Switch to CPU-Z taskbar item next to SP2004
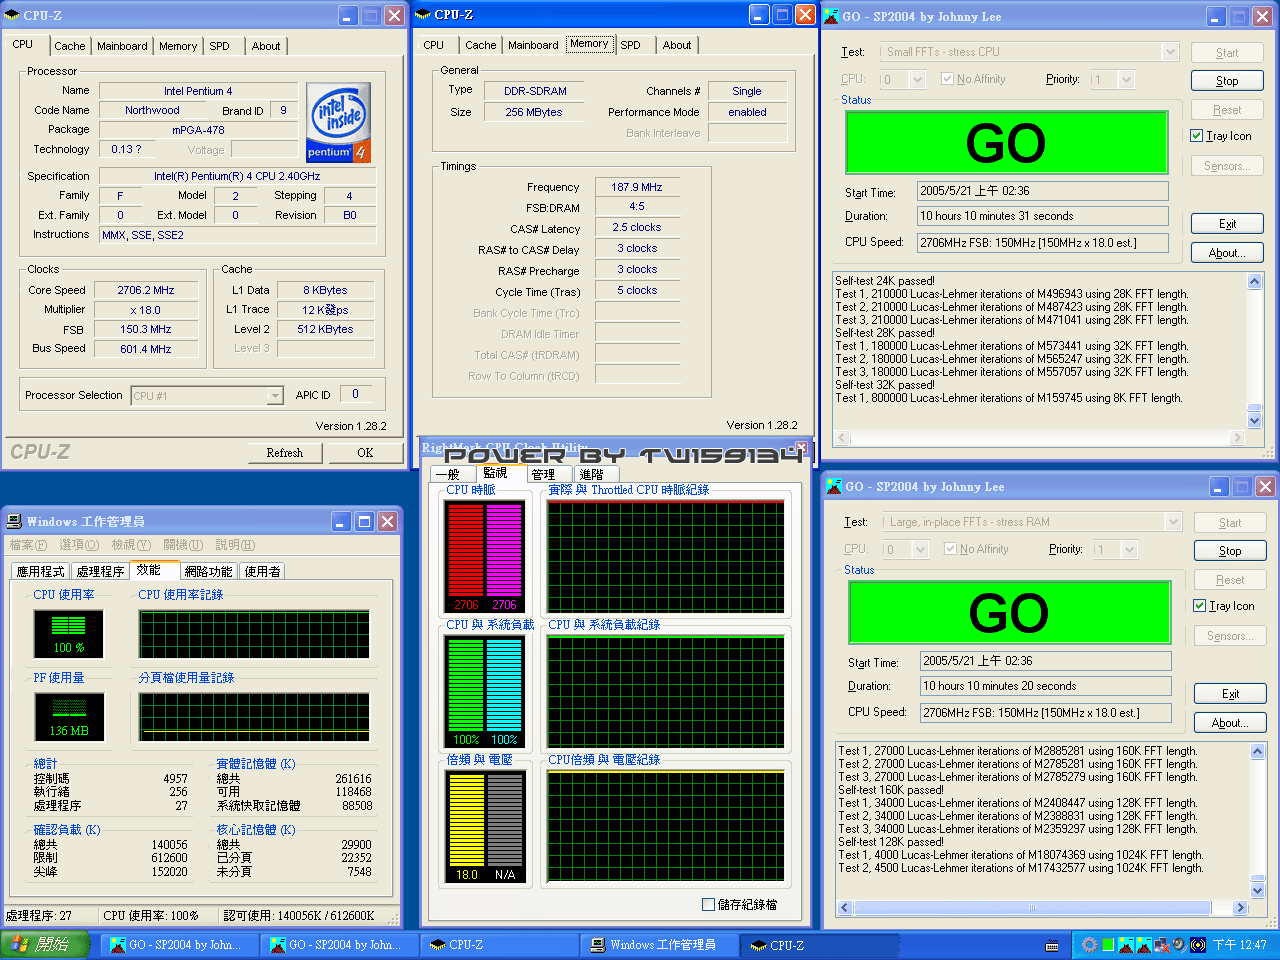 pyautogui.click(x=499, y=945)
